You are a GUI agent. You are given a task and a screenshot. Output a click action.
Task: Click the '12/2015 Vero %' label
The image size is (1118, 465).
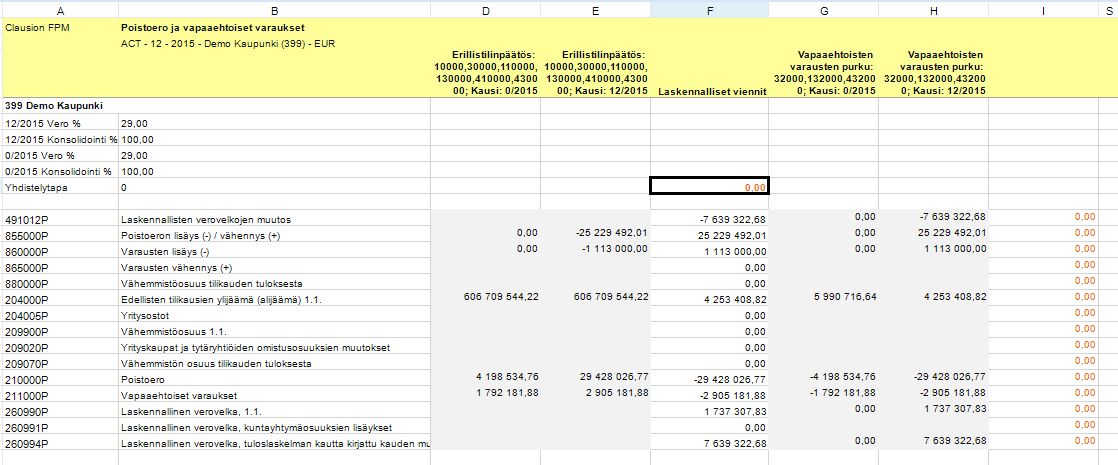pyautogui.click(x=37, y=123)
